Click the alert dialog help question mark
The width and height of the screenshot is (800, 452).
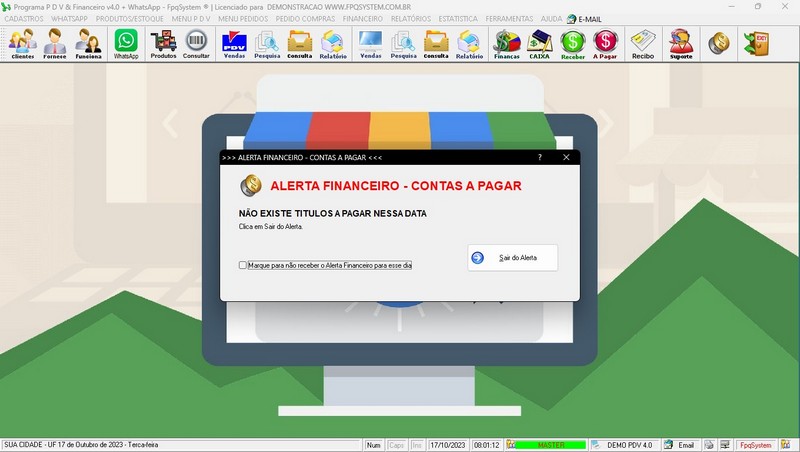[x=539, y=157]
